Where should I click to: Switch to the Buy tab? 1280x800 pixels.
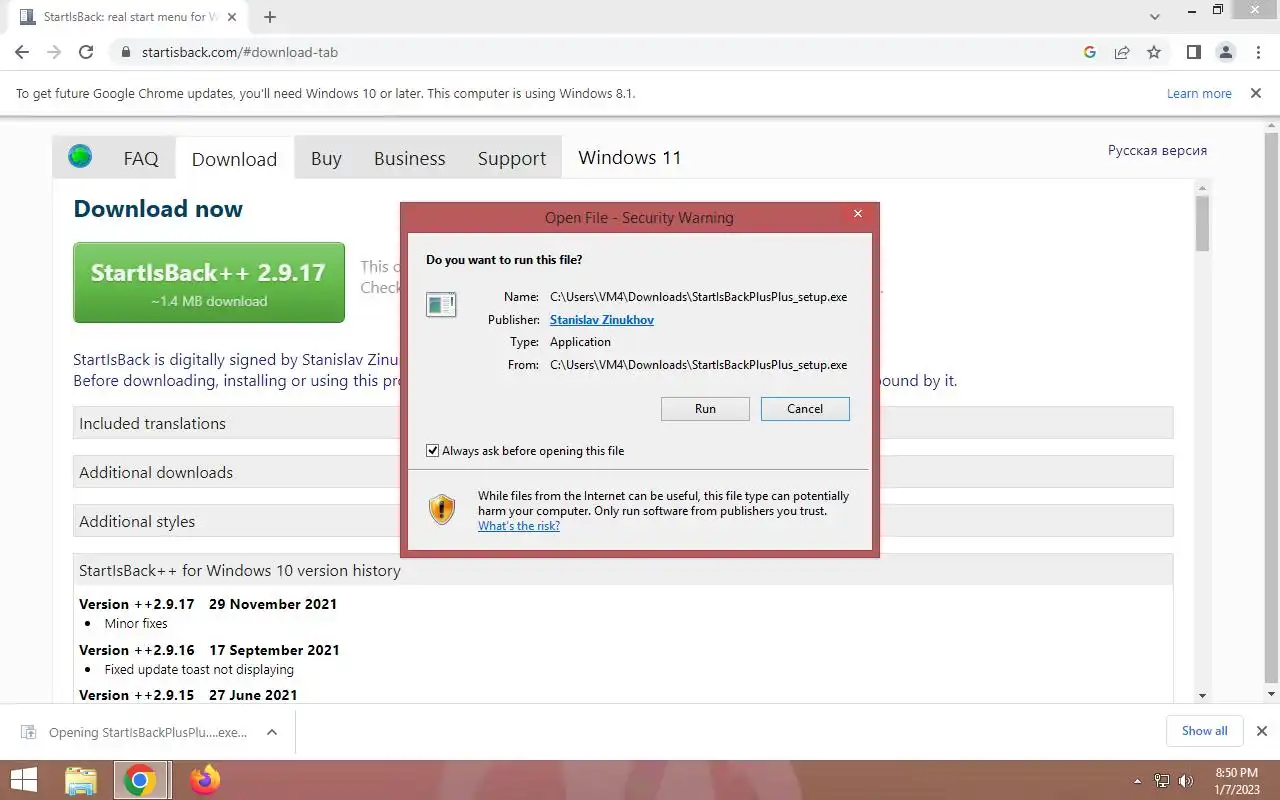[326, 158]
